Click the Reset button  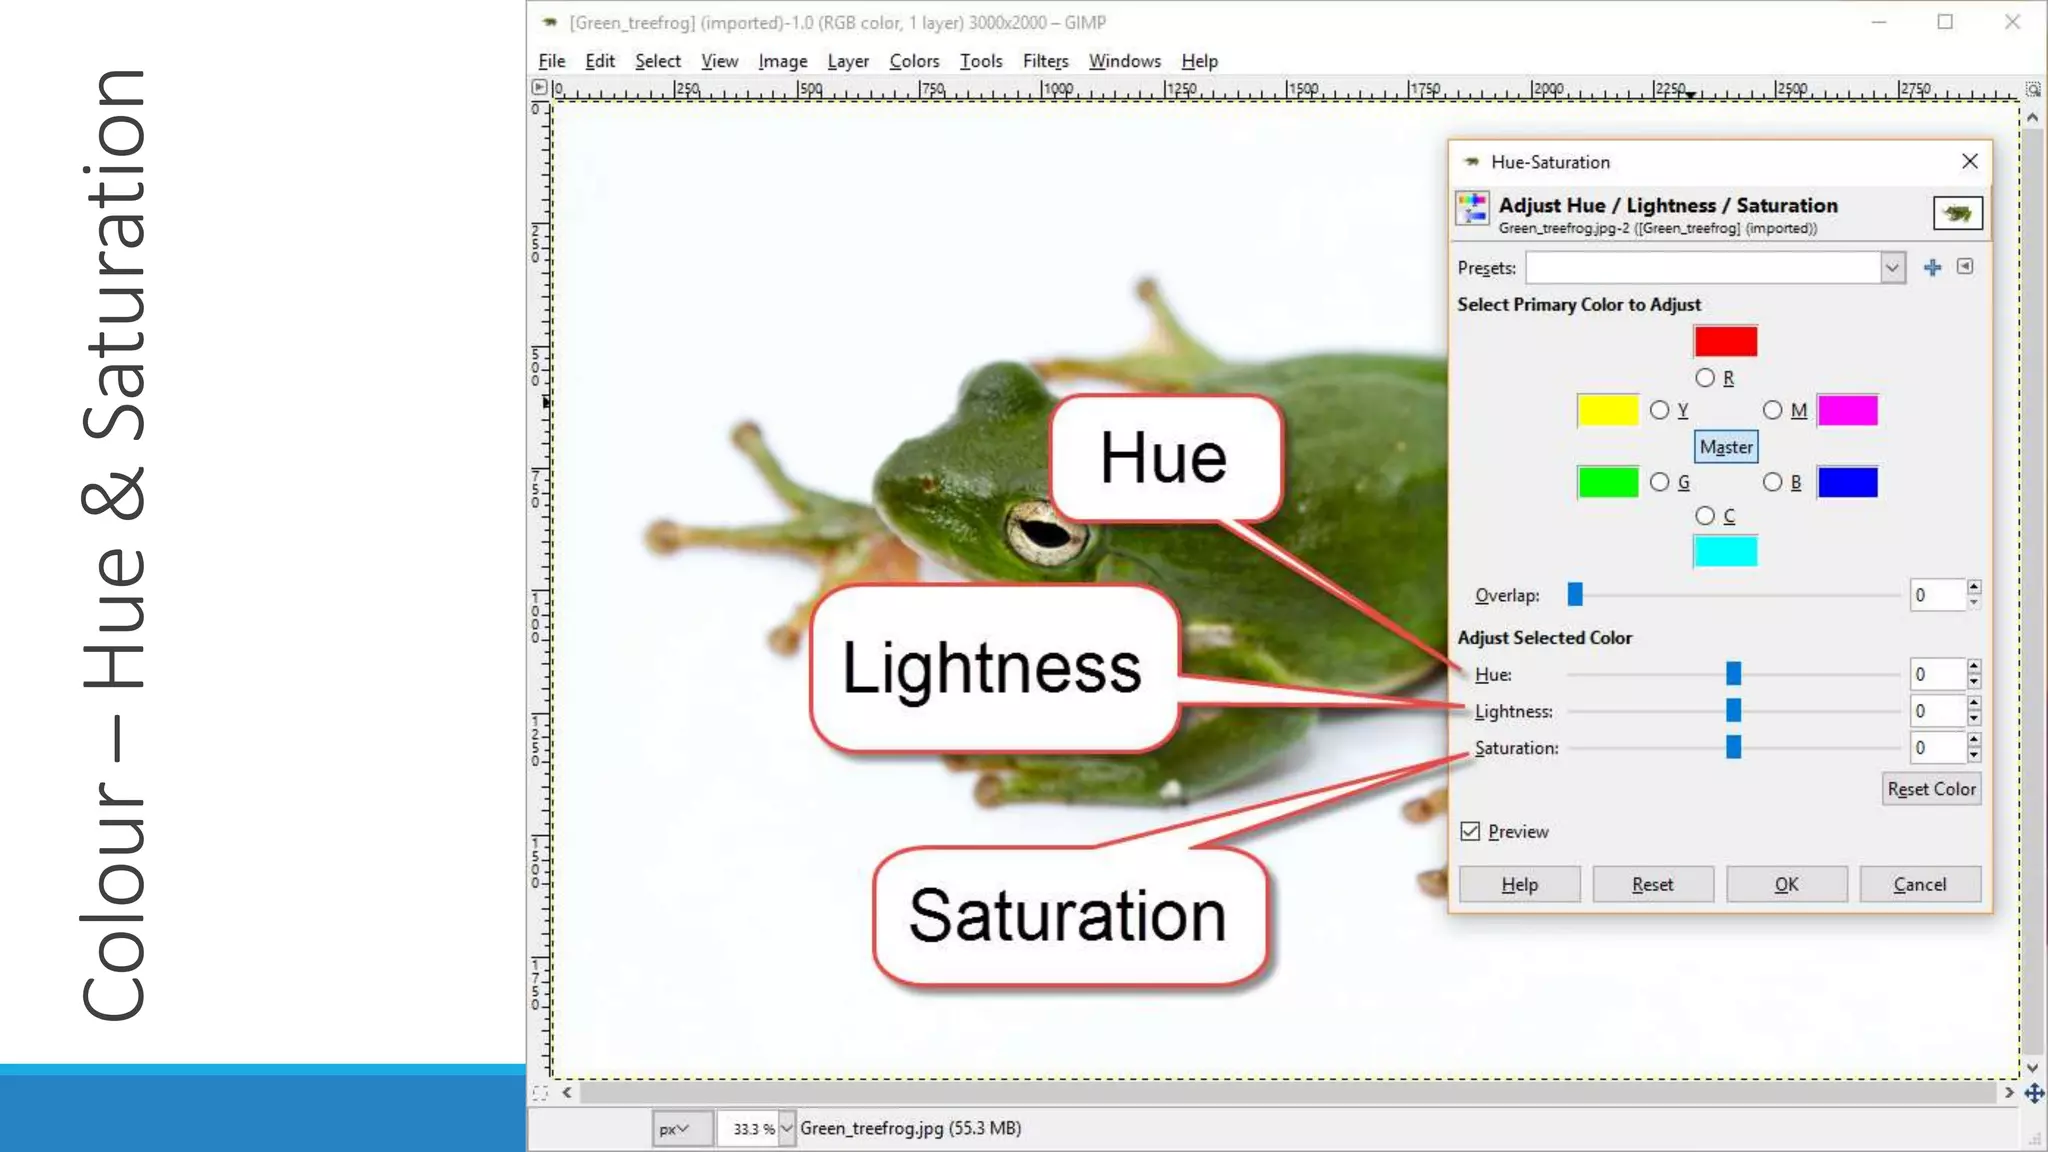1652,884
